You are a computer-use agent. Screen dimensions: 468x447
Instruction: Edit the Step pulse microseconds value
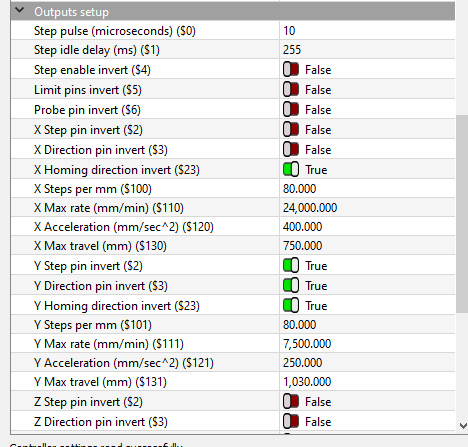[367, 31]
